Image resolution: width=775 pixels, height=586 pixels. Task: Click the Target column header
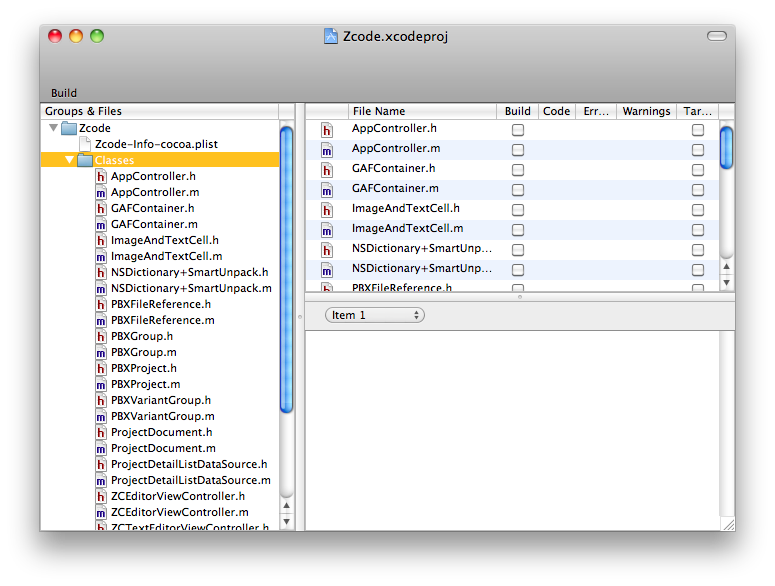(x=697, y=111)
